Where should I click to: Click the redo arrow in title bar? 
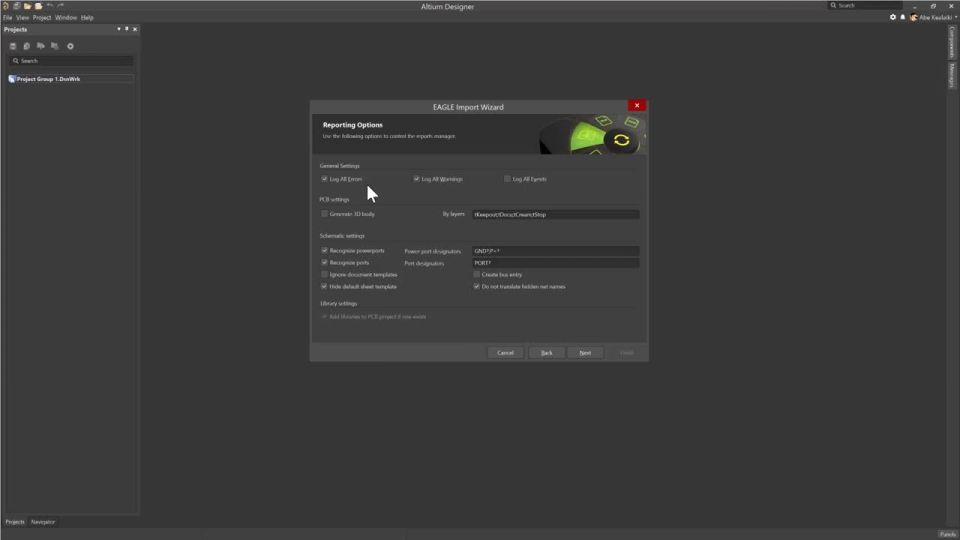tap(61, 6)
